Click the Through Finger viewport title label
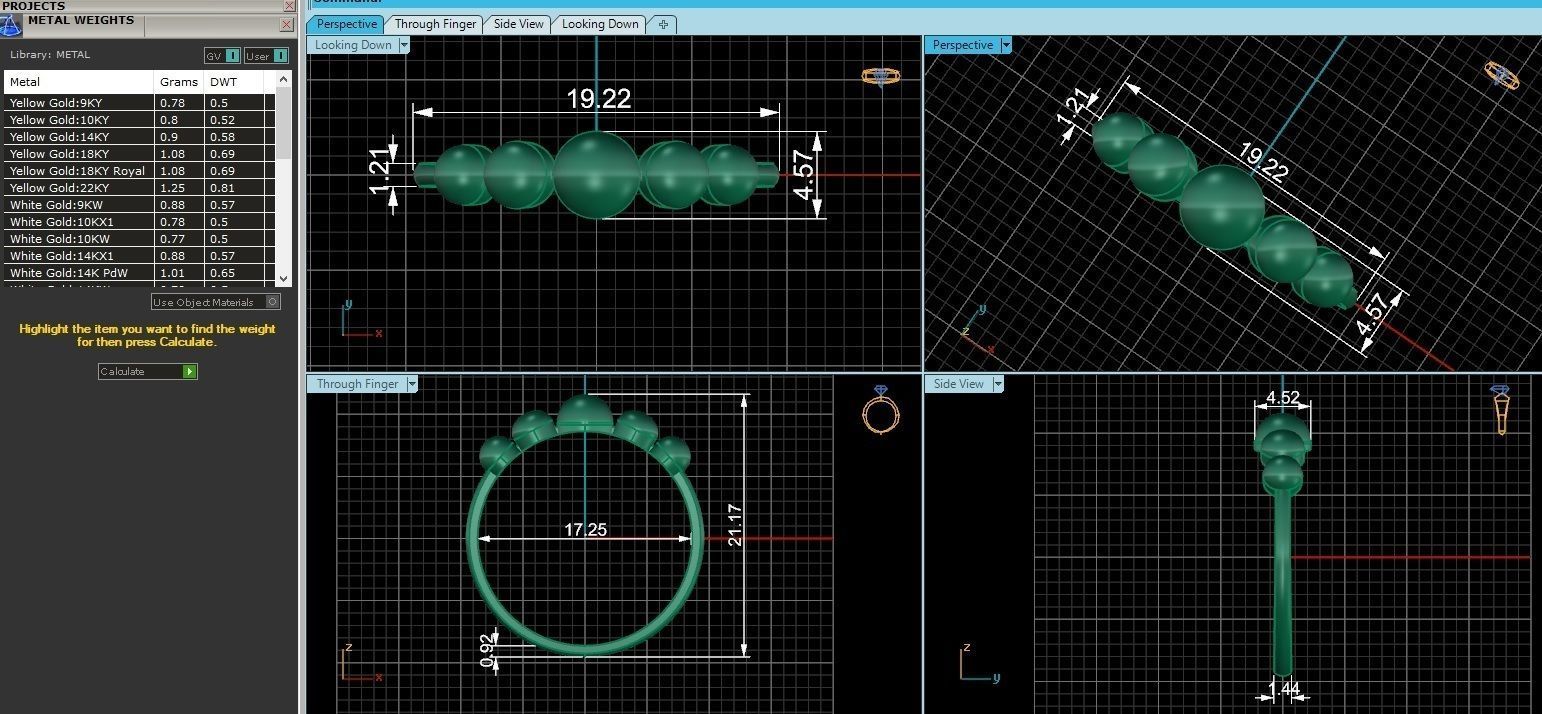The height and width of the screenshot is (714, 1542). (x=357, y=384)
